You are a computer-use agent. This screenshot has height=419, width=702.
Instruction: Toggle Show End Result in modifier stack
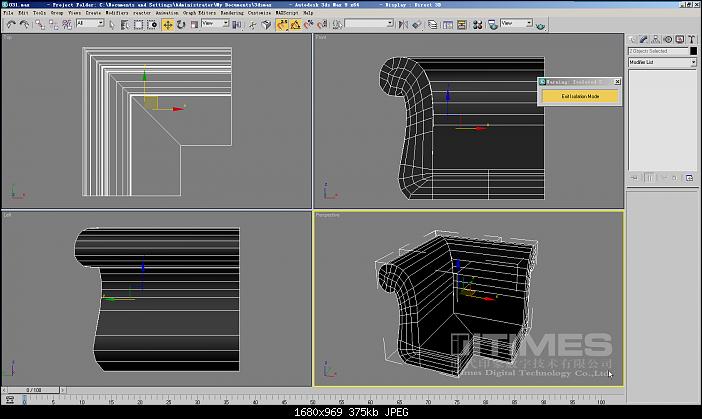pos(649,178)
